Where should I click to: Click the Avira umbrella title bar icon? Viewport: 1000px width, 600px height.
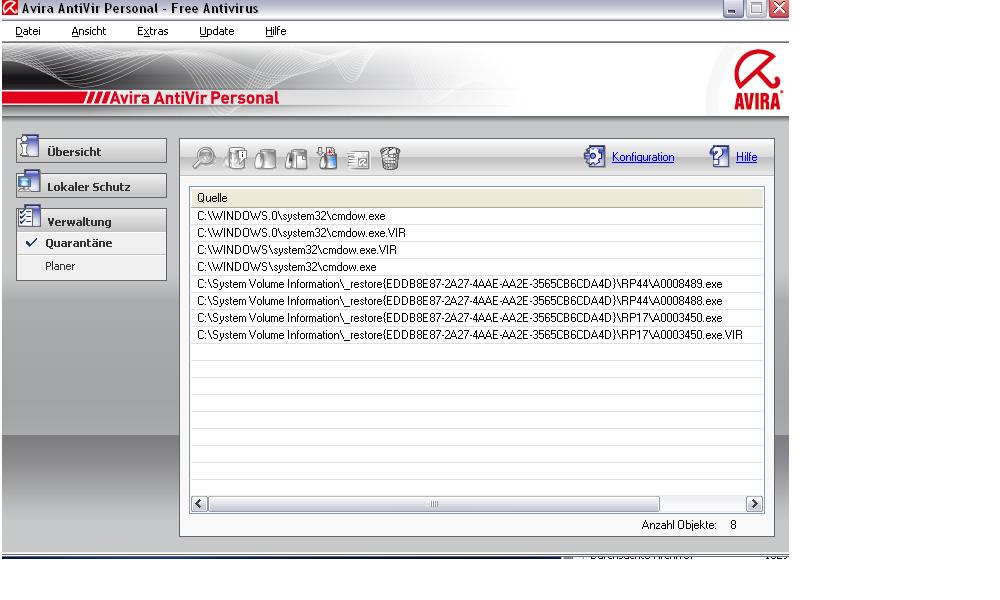pos(10,8)
